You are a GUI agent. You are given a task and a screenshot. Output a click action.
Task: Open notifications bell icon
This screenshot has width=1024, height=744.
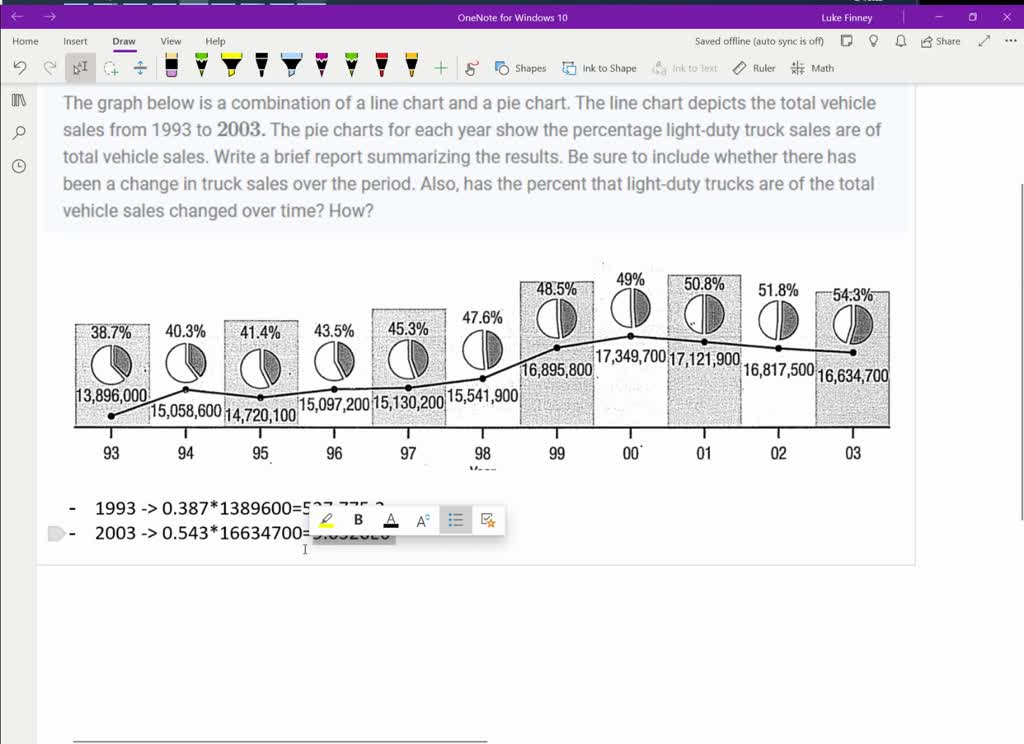click(901, 41)
